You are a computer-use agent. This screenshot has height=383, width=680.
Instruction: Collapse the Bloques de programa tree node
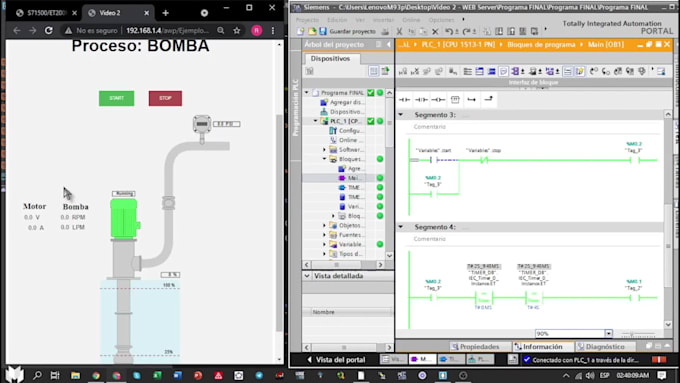point(324,159)
